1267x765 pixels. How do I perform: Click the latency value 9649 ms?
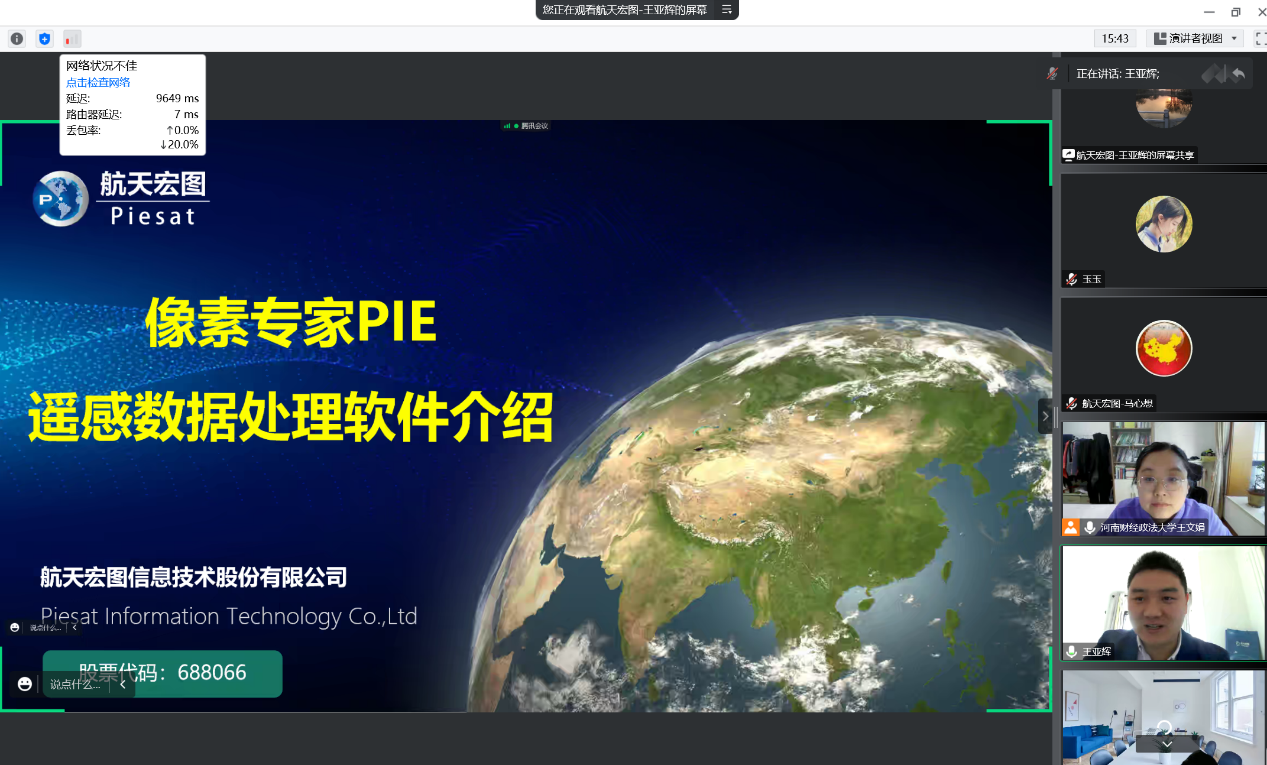(x=178, y=98)
